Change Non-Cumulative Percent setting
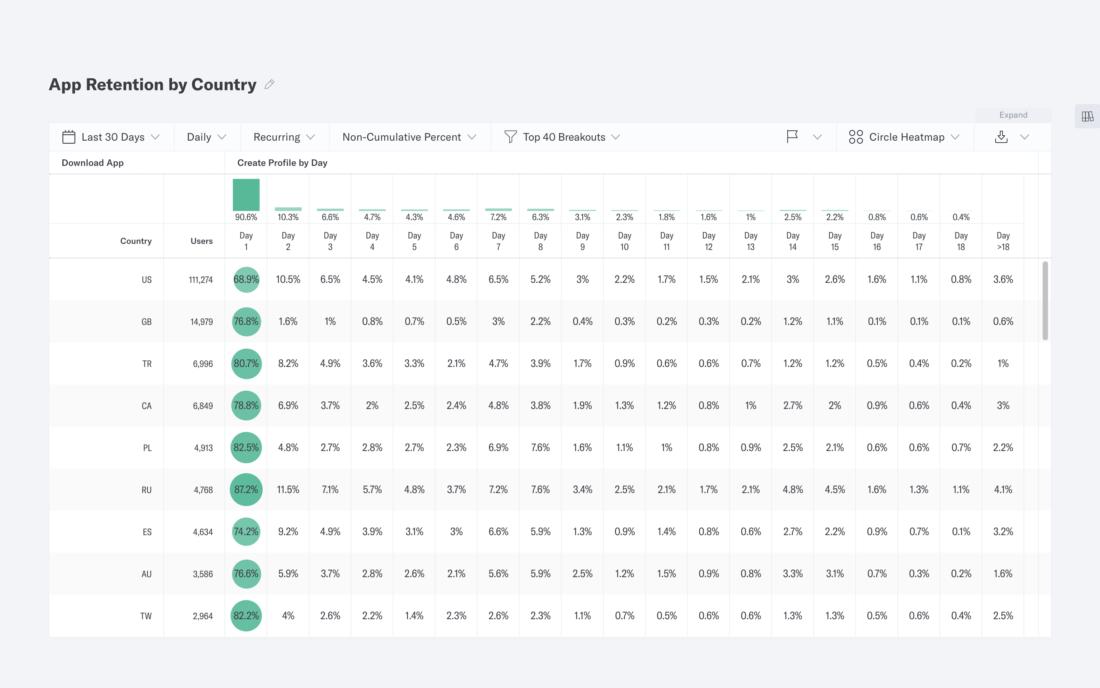The height and width of the screenshot is (688, 1100). [x=409, y=137]
